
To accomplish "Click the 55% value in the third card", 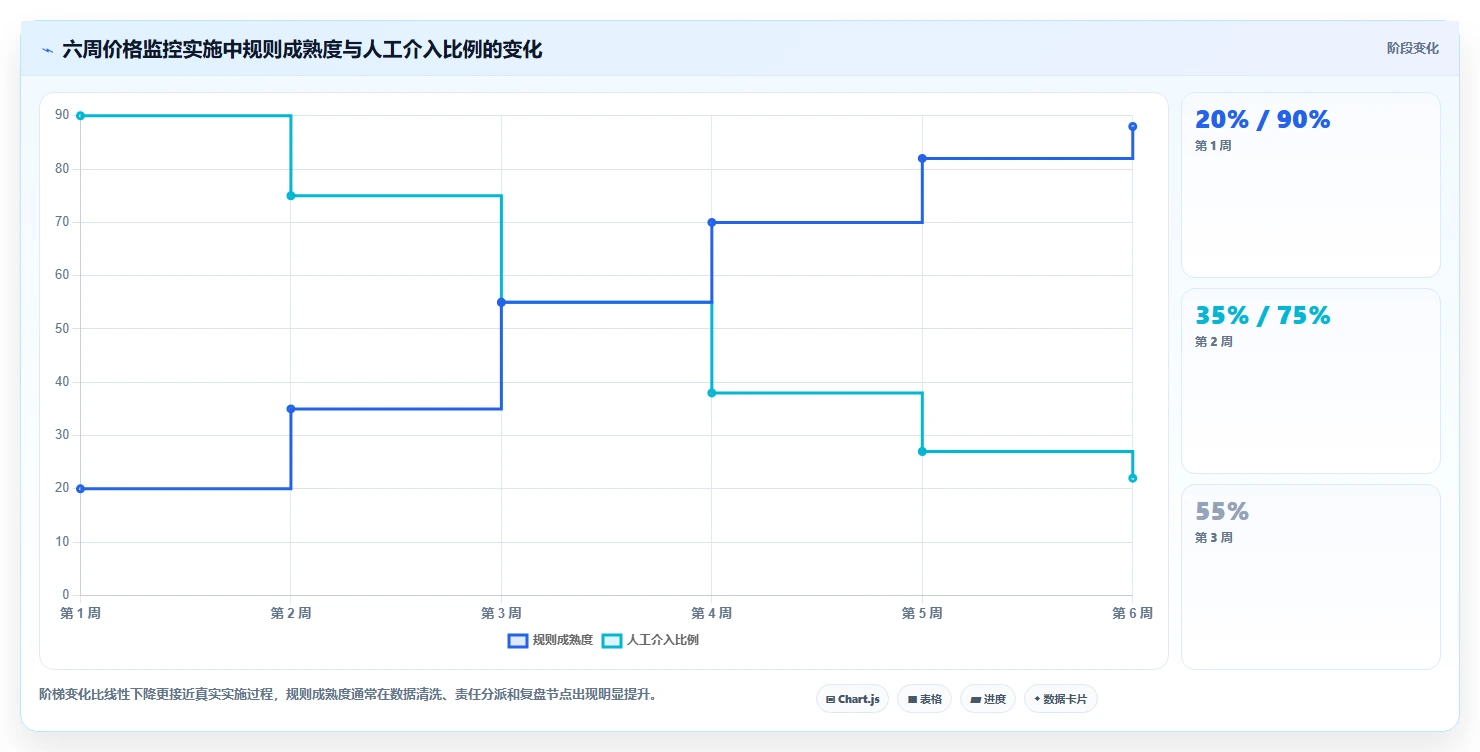I will tap(1222, 512).
